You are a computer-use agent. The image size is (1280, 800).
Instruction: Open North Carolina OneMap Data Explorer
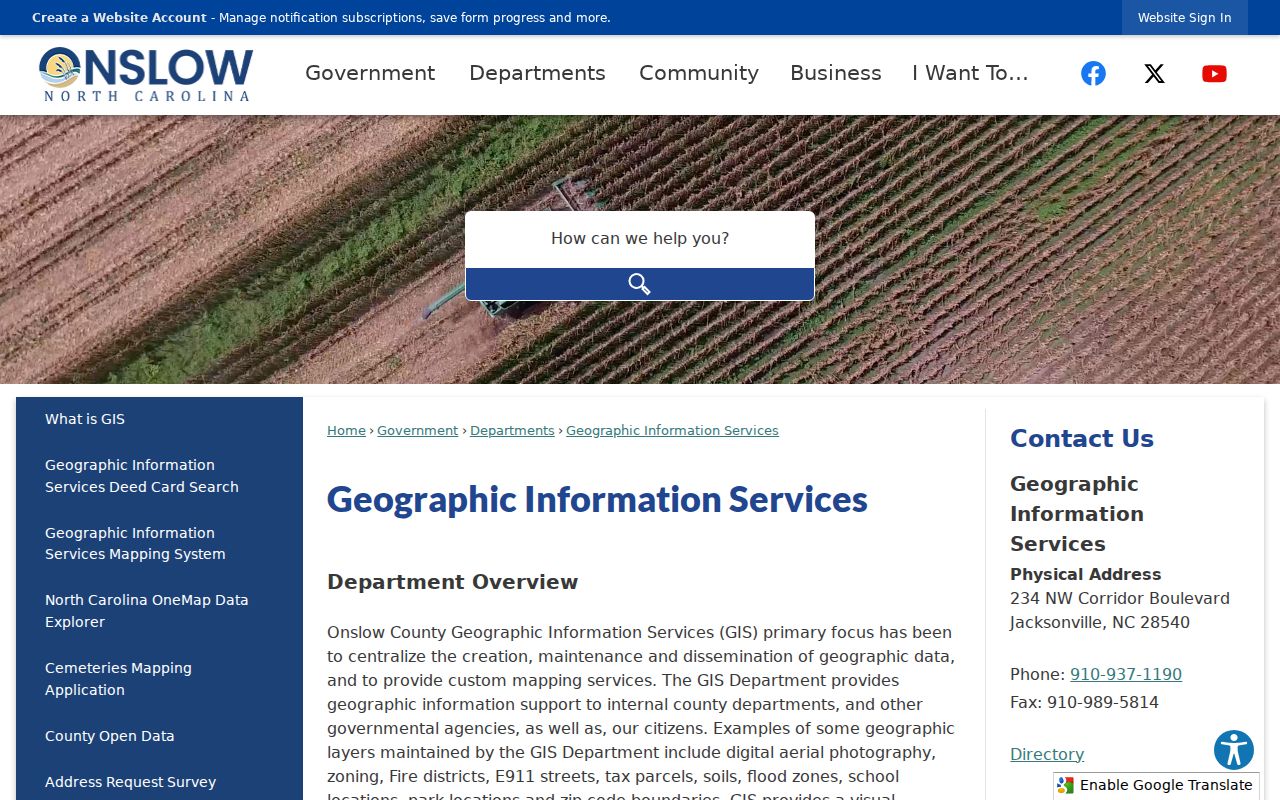147,611
